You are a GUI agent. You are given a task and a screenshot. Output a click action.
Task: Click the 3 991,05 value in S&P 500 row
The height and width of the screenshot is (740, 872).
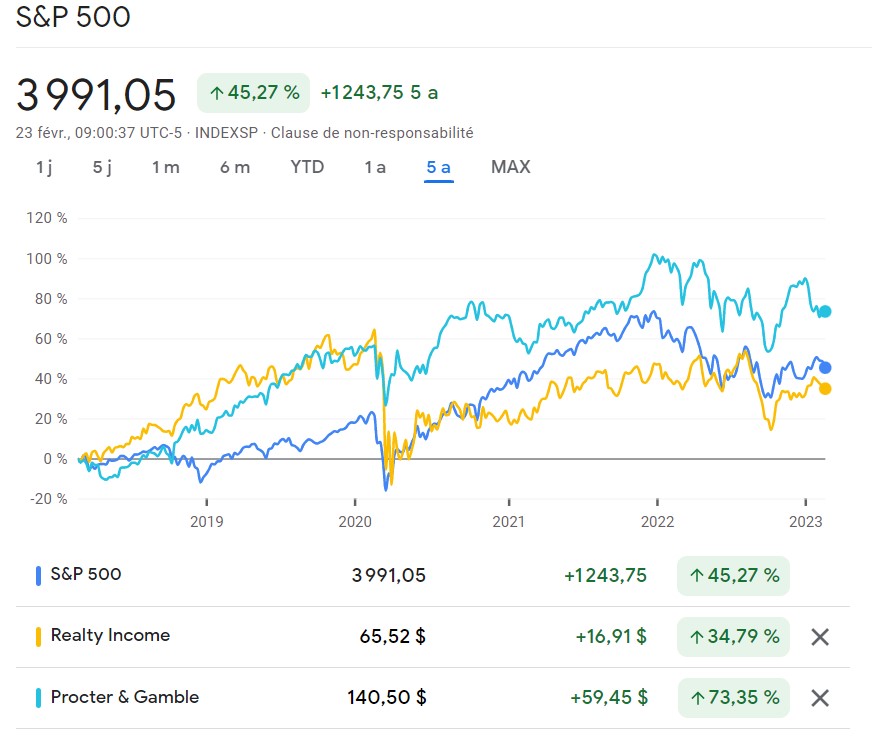pyautogui.click(x=388, y=575)
